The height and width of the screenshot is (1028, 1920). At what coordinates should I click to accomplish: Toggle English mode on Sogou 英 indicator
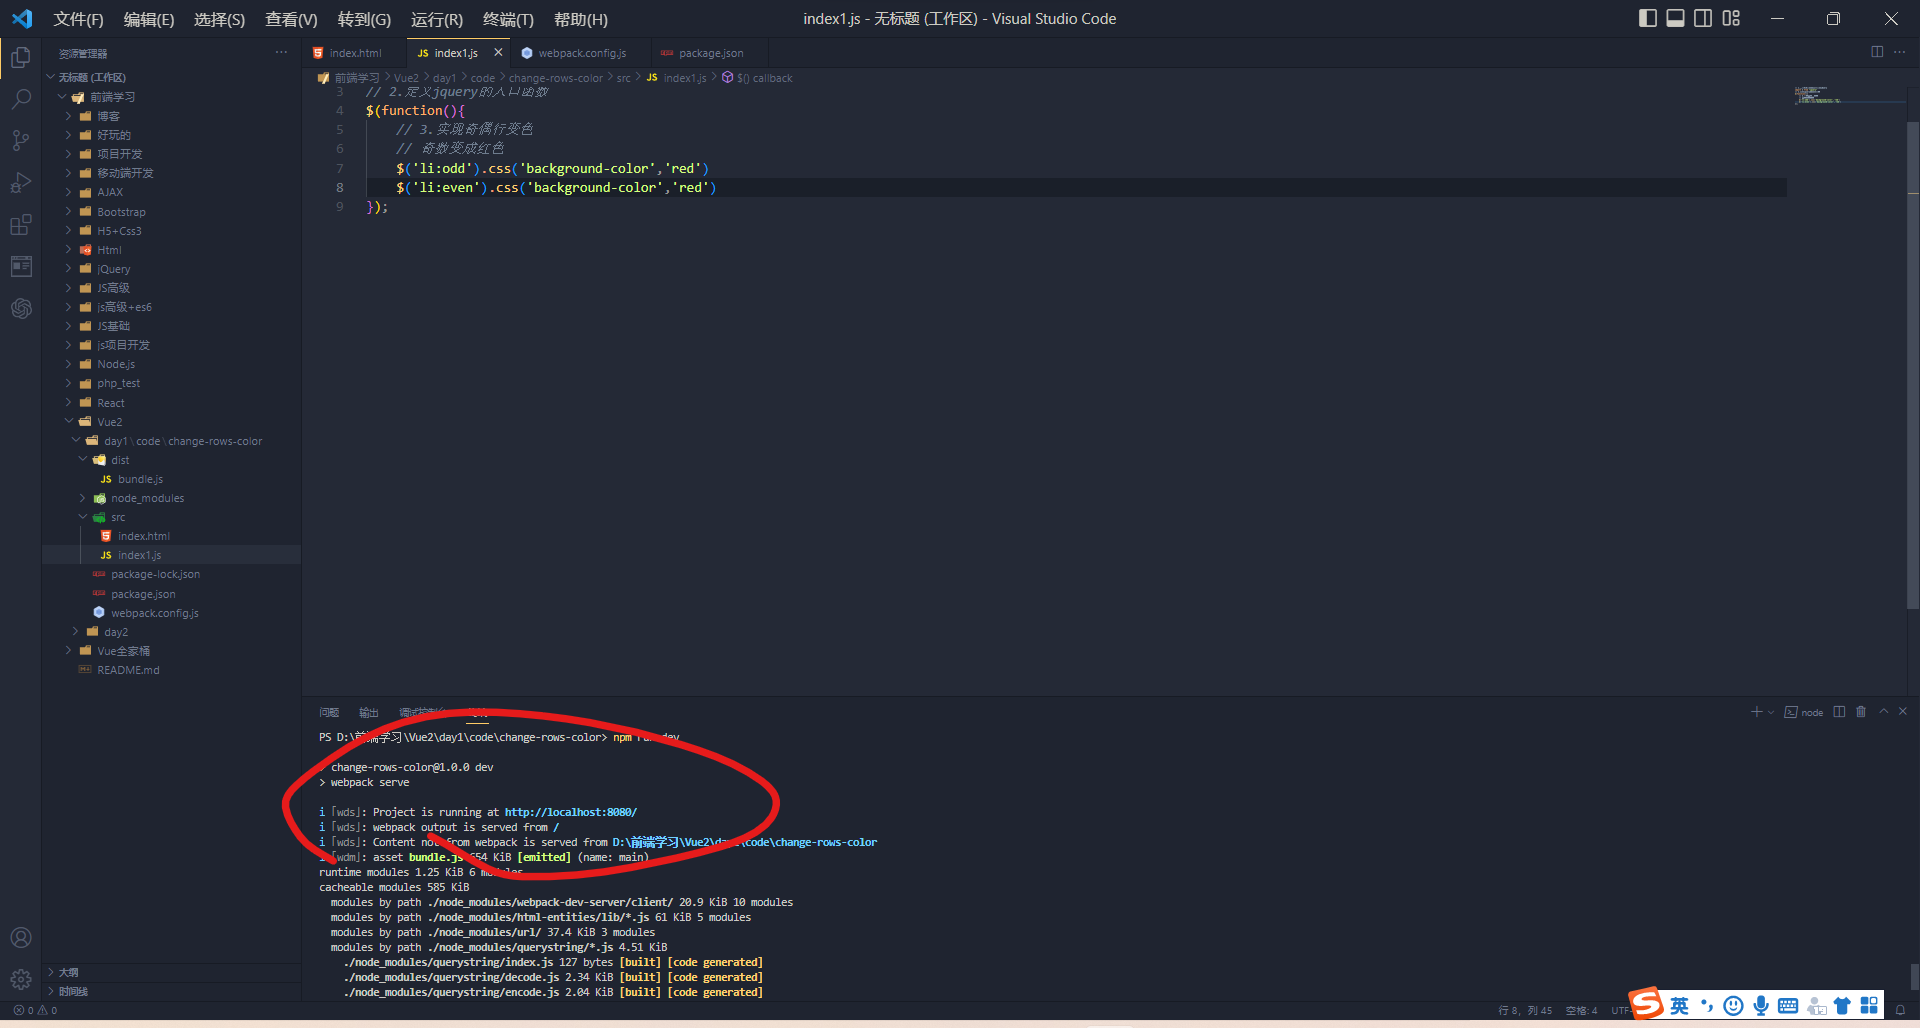1680,1005
